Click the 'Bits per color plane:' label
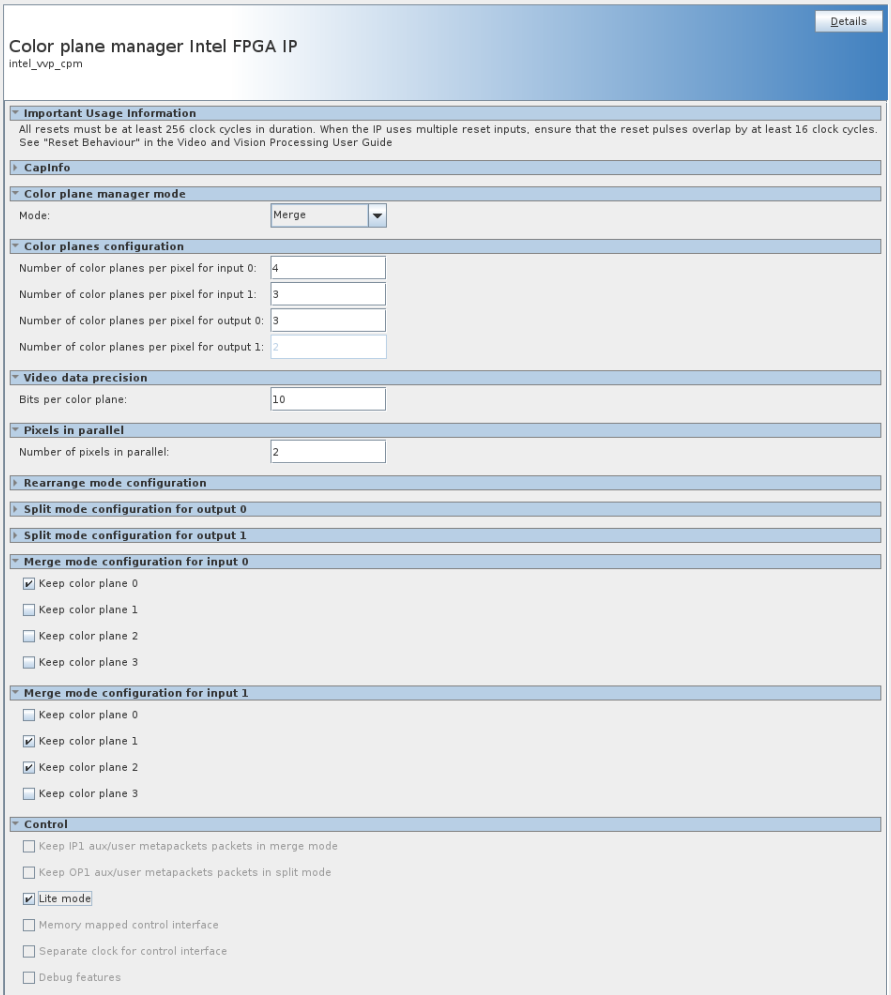 [73, 400]
